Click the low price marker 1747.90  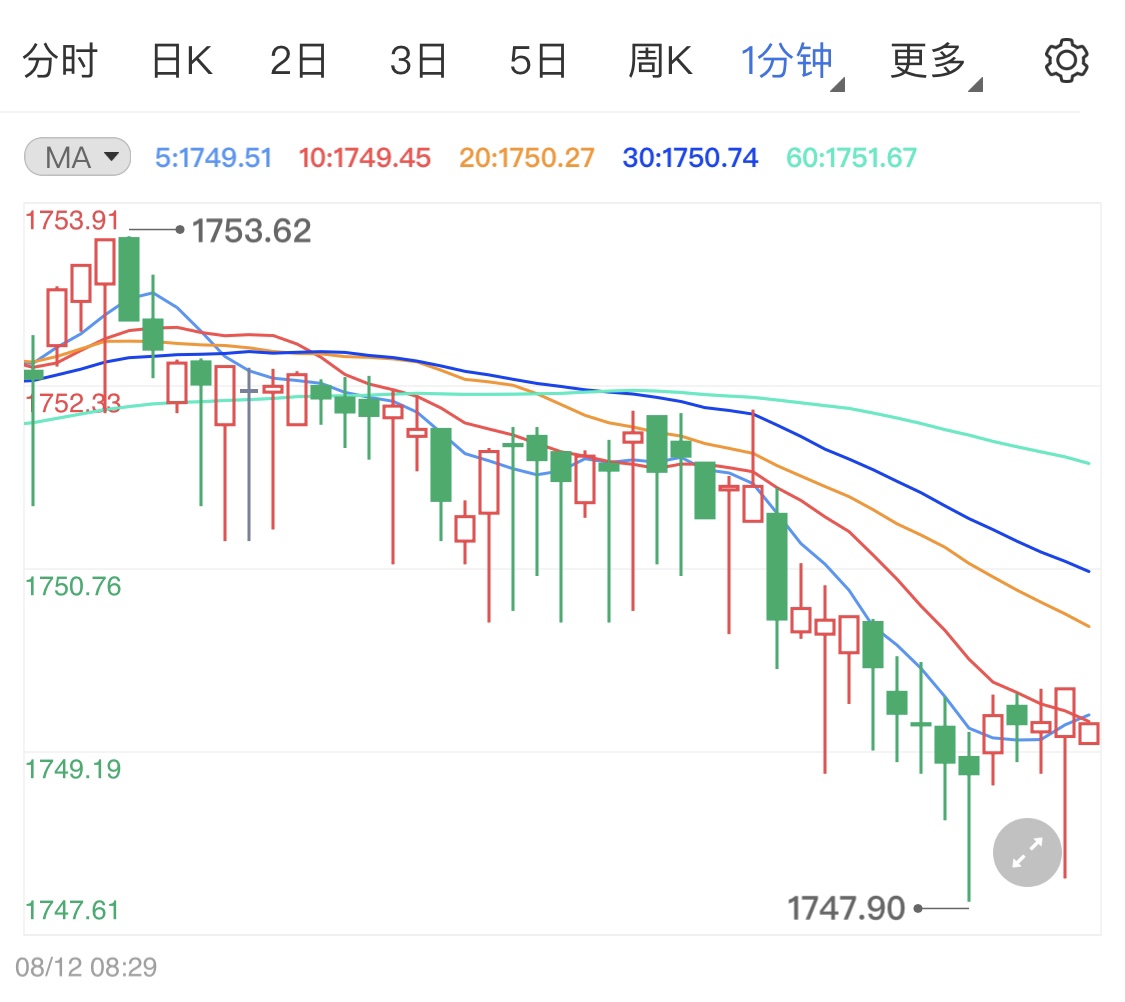coord(846,905)
